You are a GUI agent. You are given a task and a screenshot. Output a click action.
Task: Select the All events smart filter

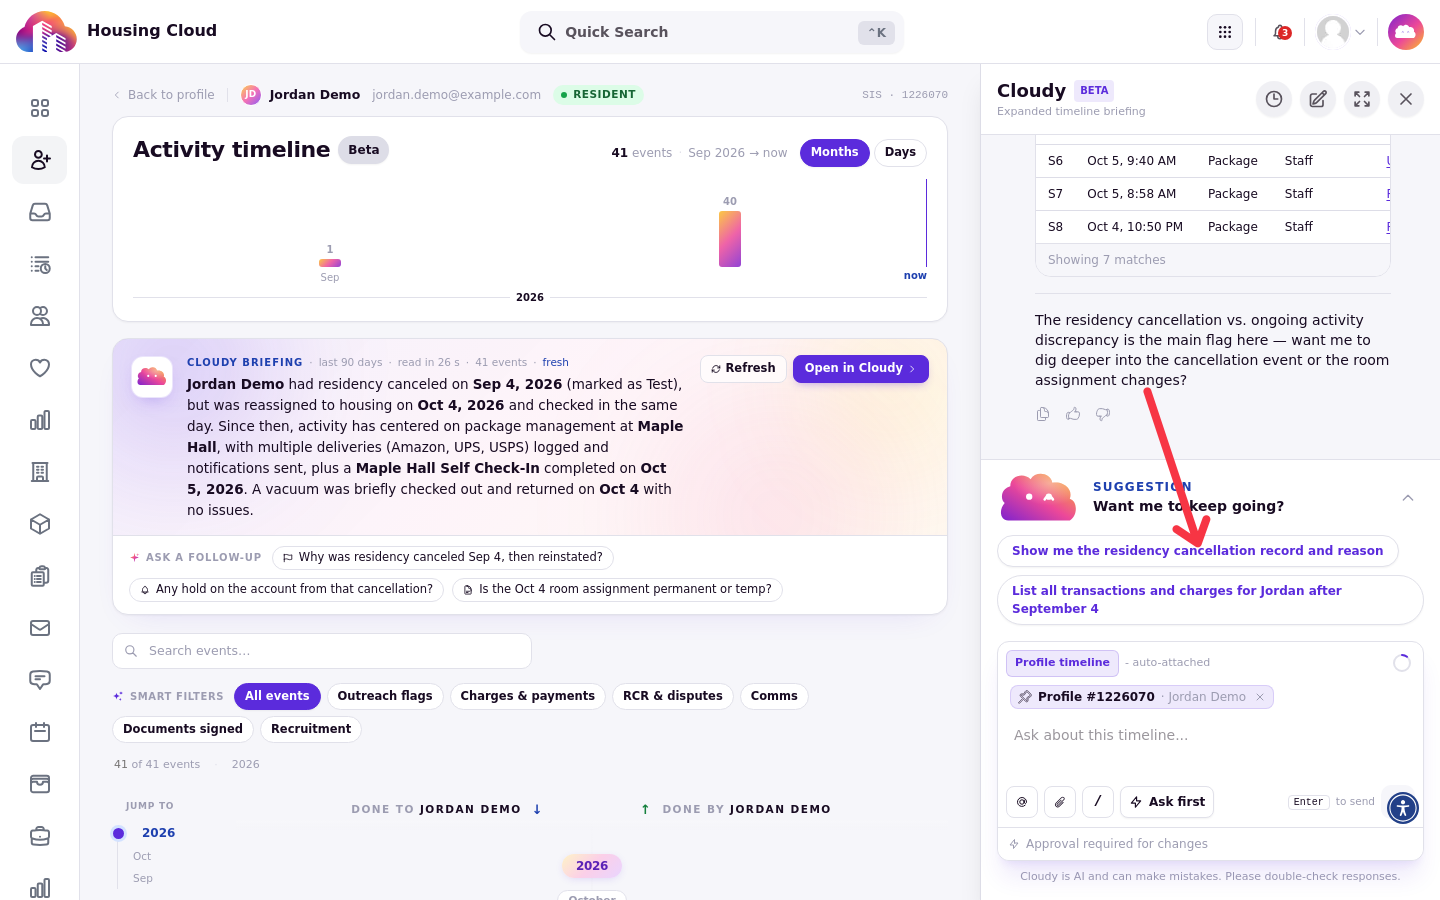[x=277, y=696]
